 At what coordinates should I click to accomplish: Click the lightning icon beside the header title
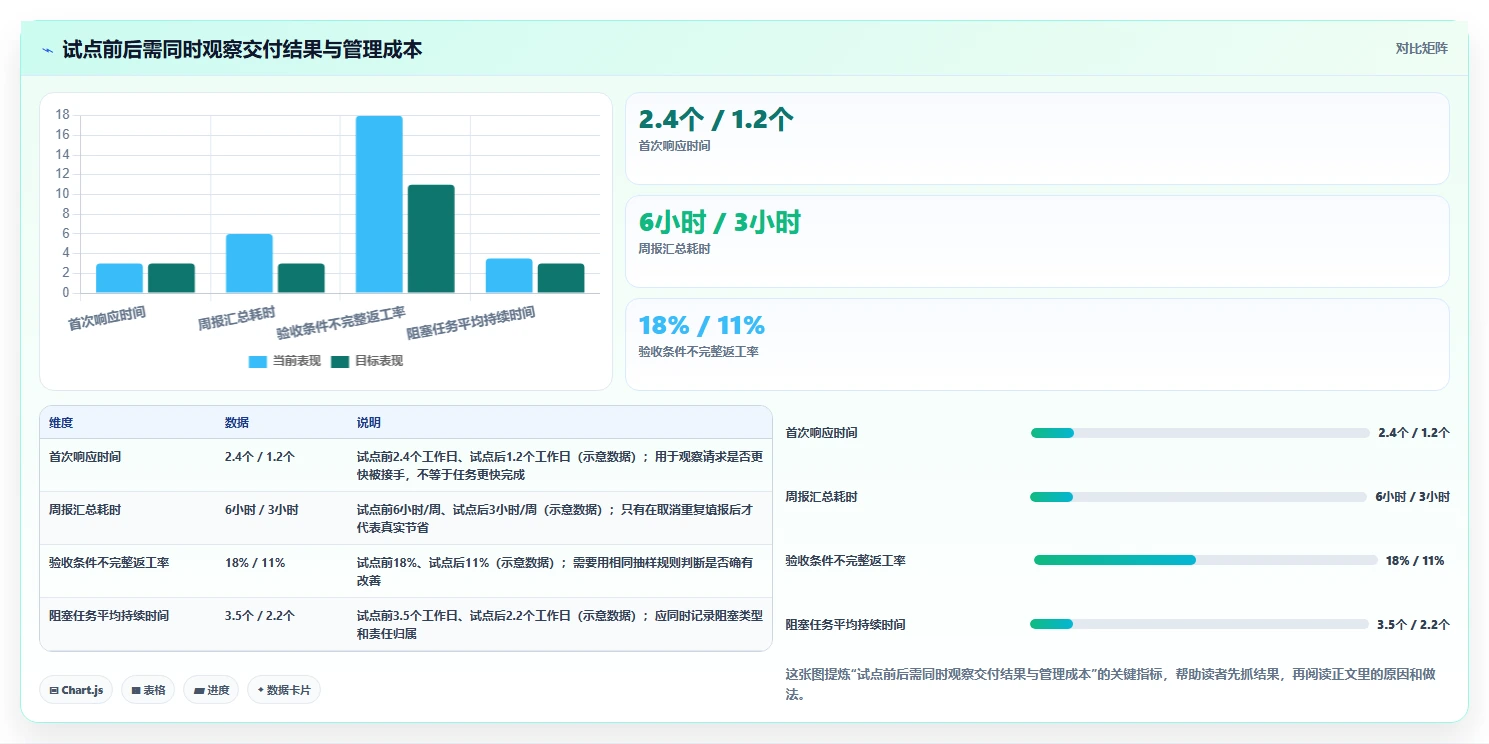click(48, 49)
